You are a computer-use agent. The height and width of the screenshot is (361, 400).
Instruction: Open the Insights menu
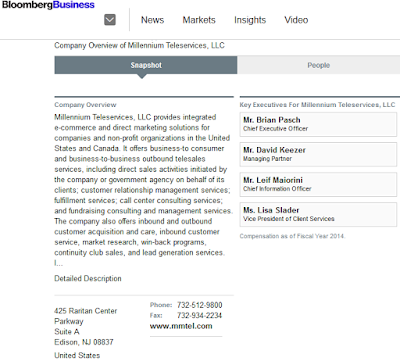250,20
